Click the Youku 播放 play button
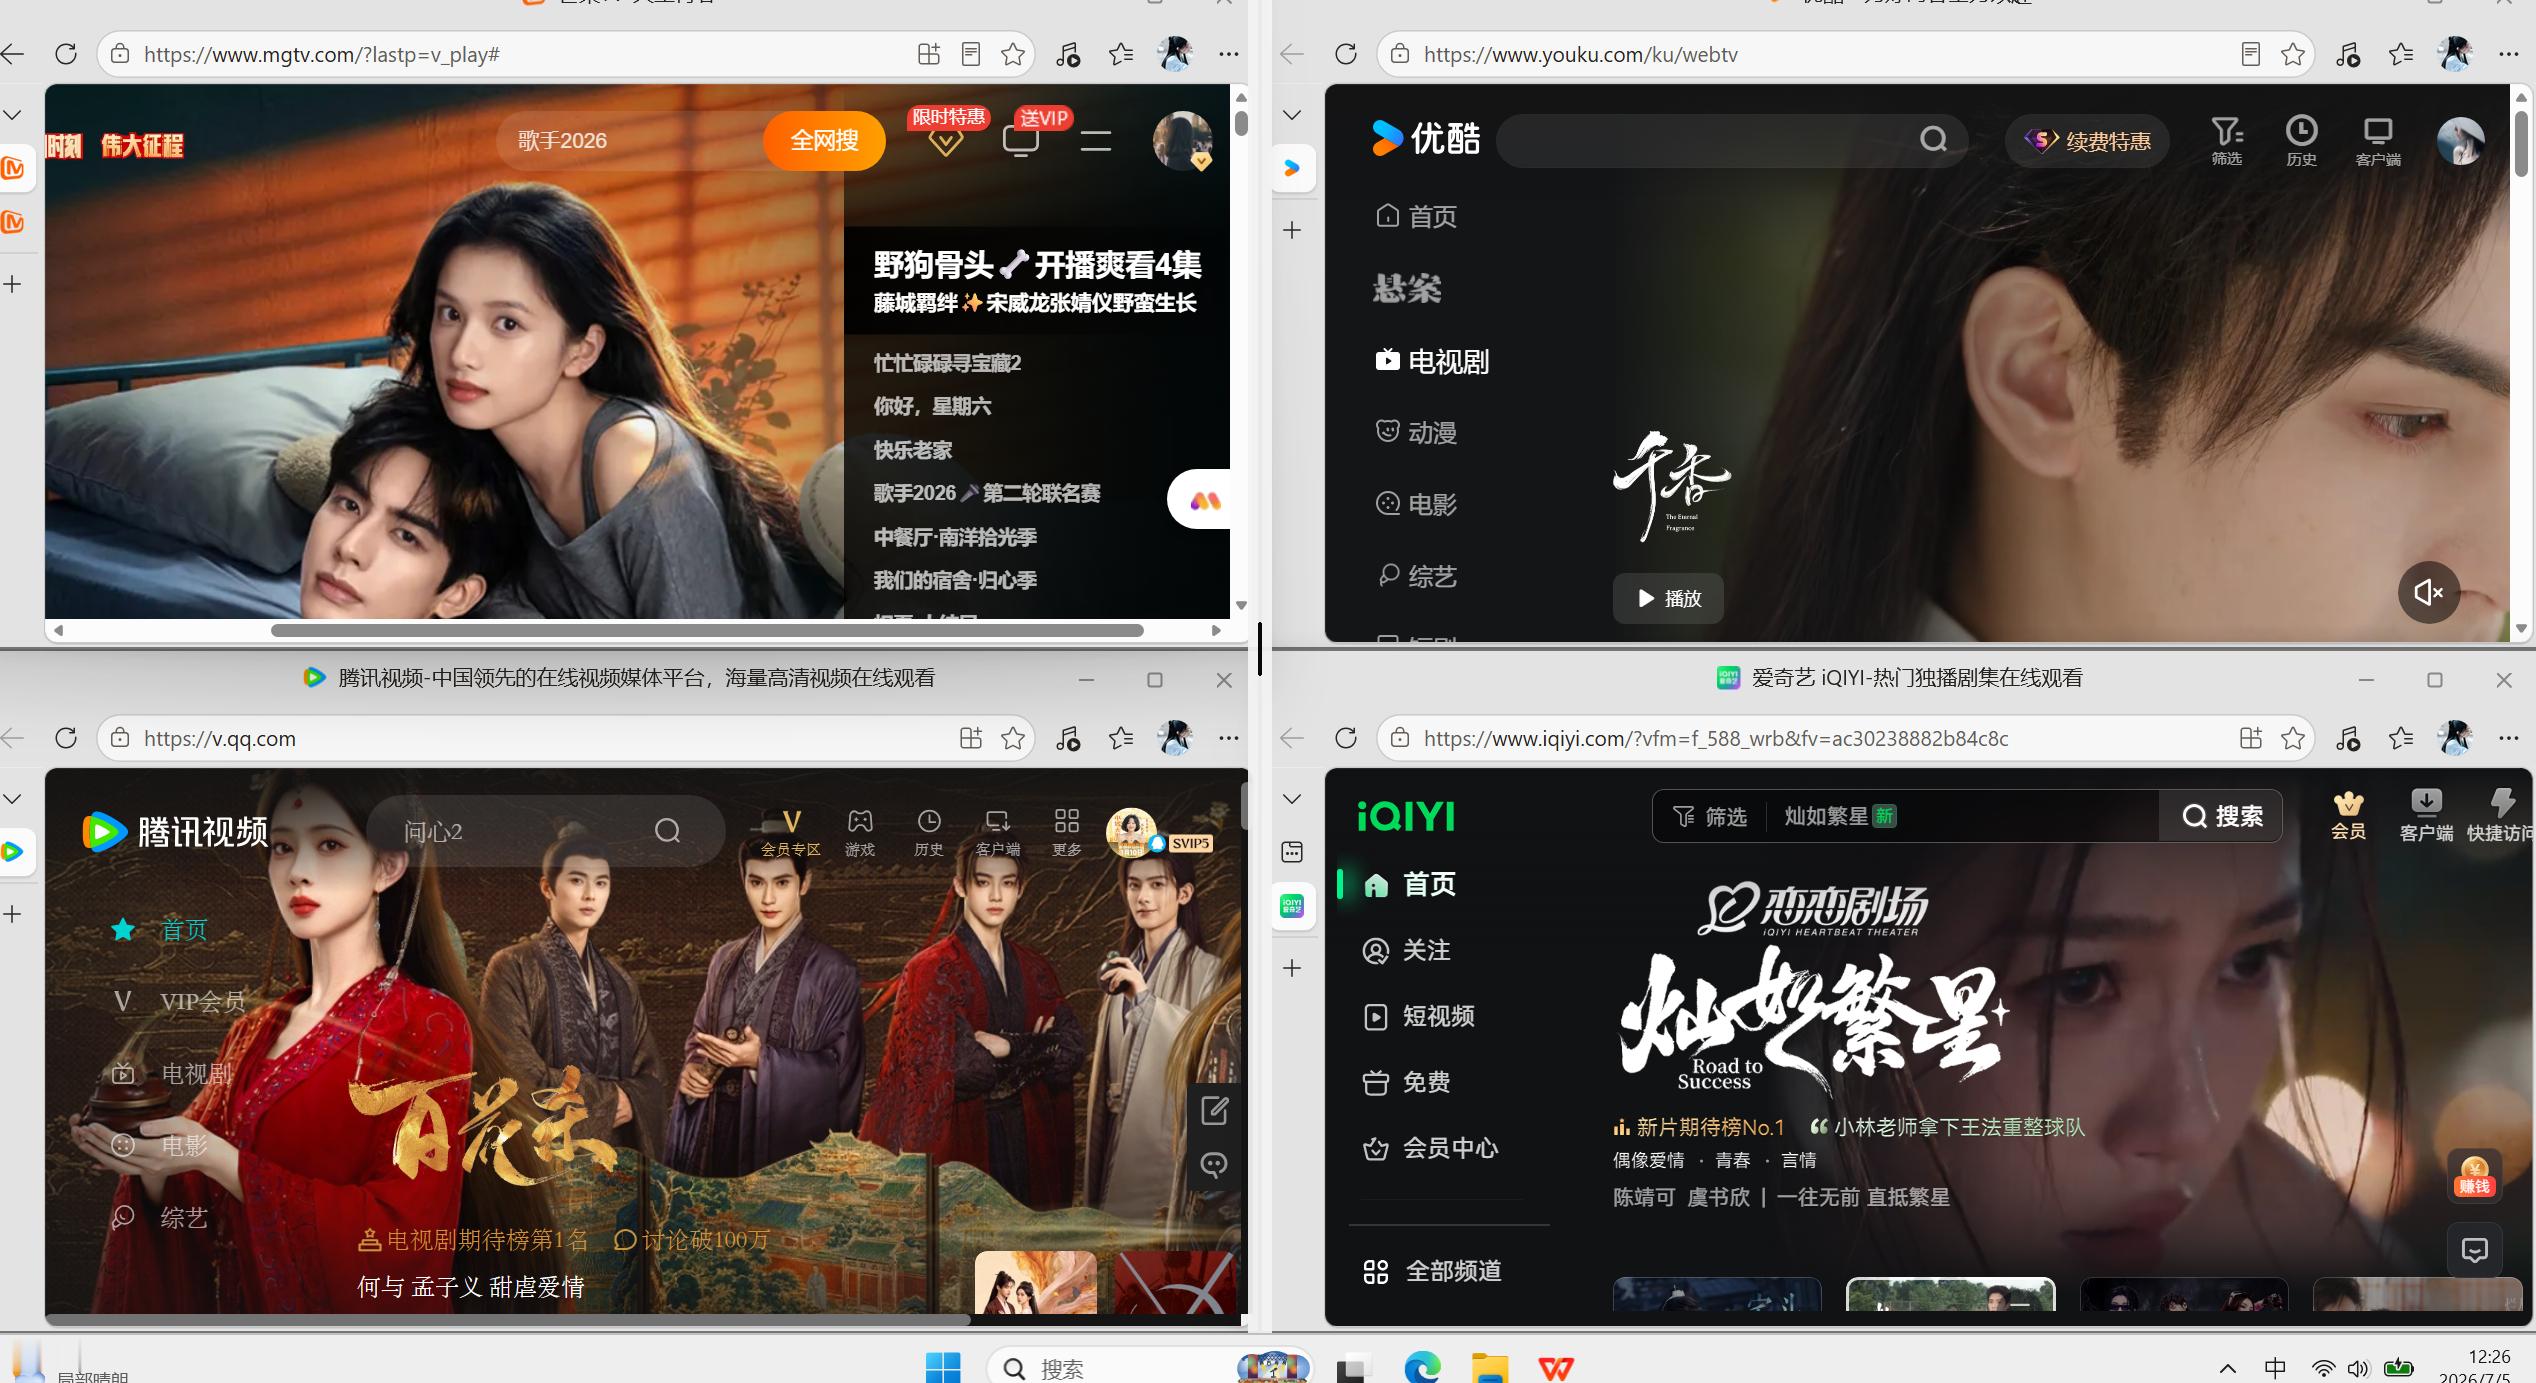2536x1383 pixels. tap(1668, 598)
